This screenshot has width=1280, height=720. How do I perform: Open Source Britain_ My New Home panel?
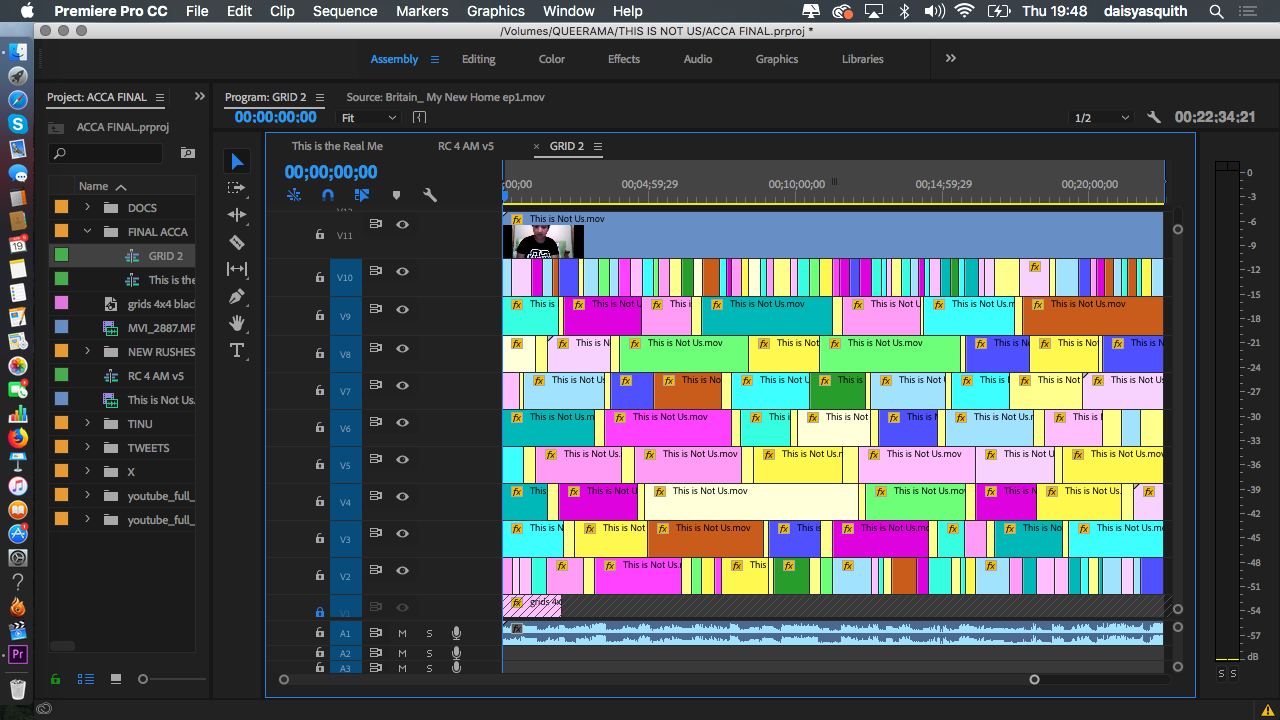click(445, 97)
